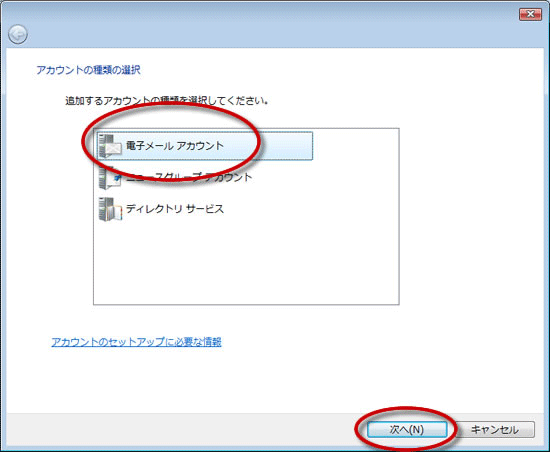The width and height of the screenshot is (550, 452).
Task: Choose ニュースグループ アカウント label
Action: (189, 177)
